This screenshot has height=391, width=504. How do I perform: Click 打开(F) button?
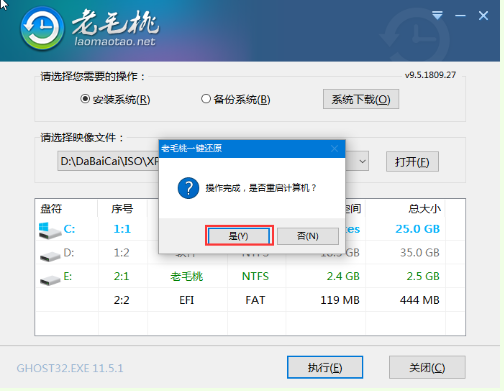(412, 162)
